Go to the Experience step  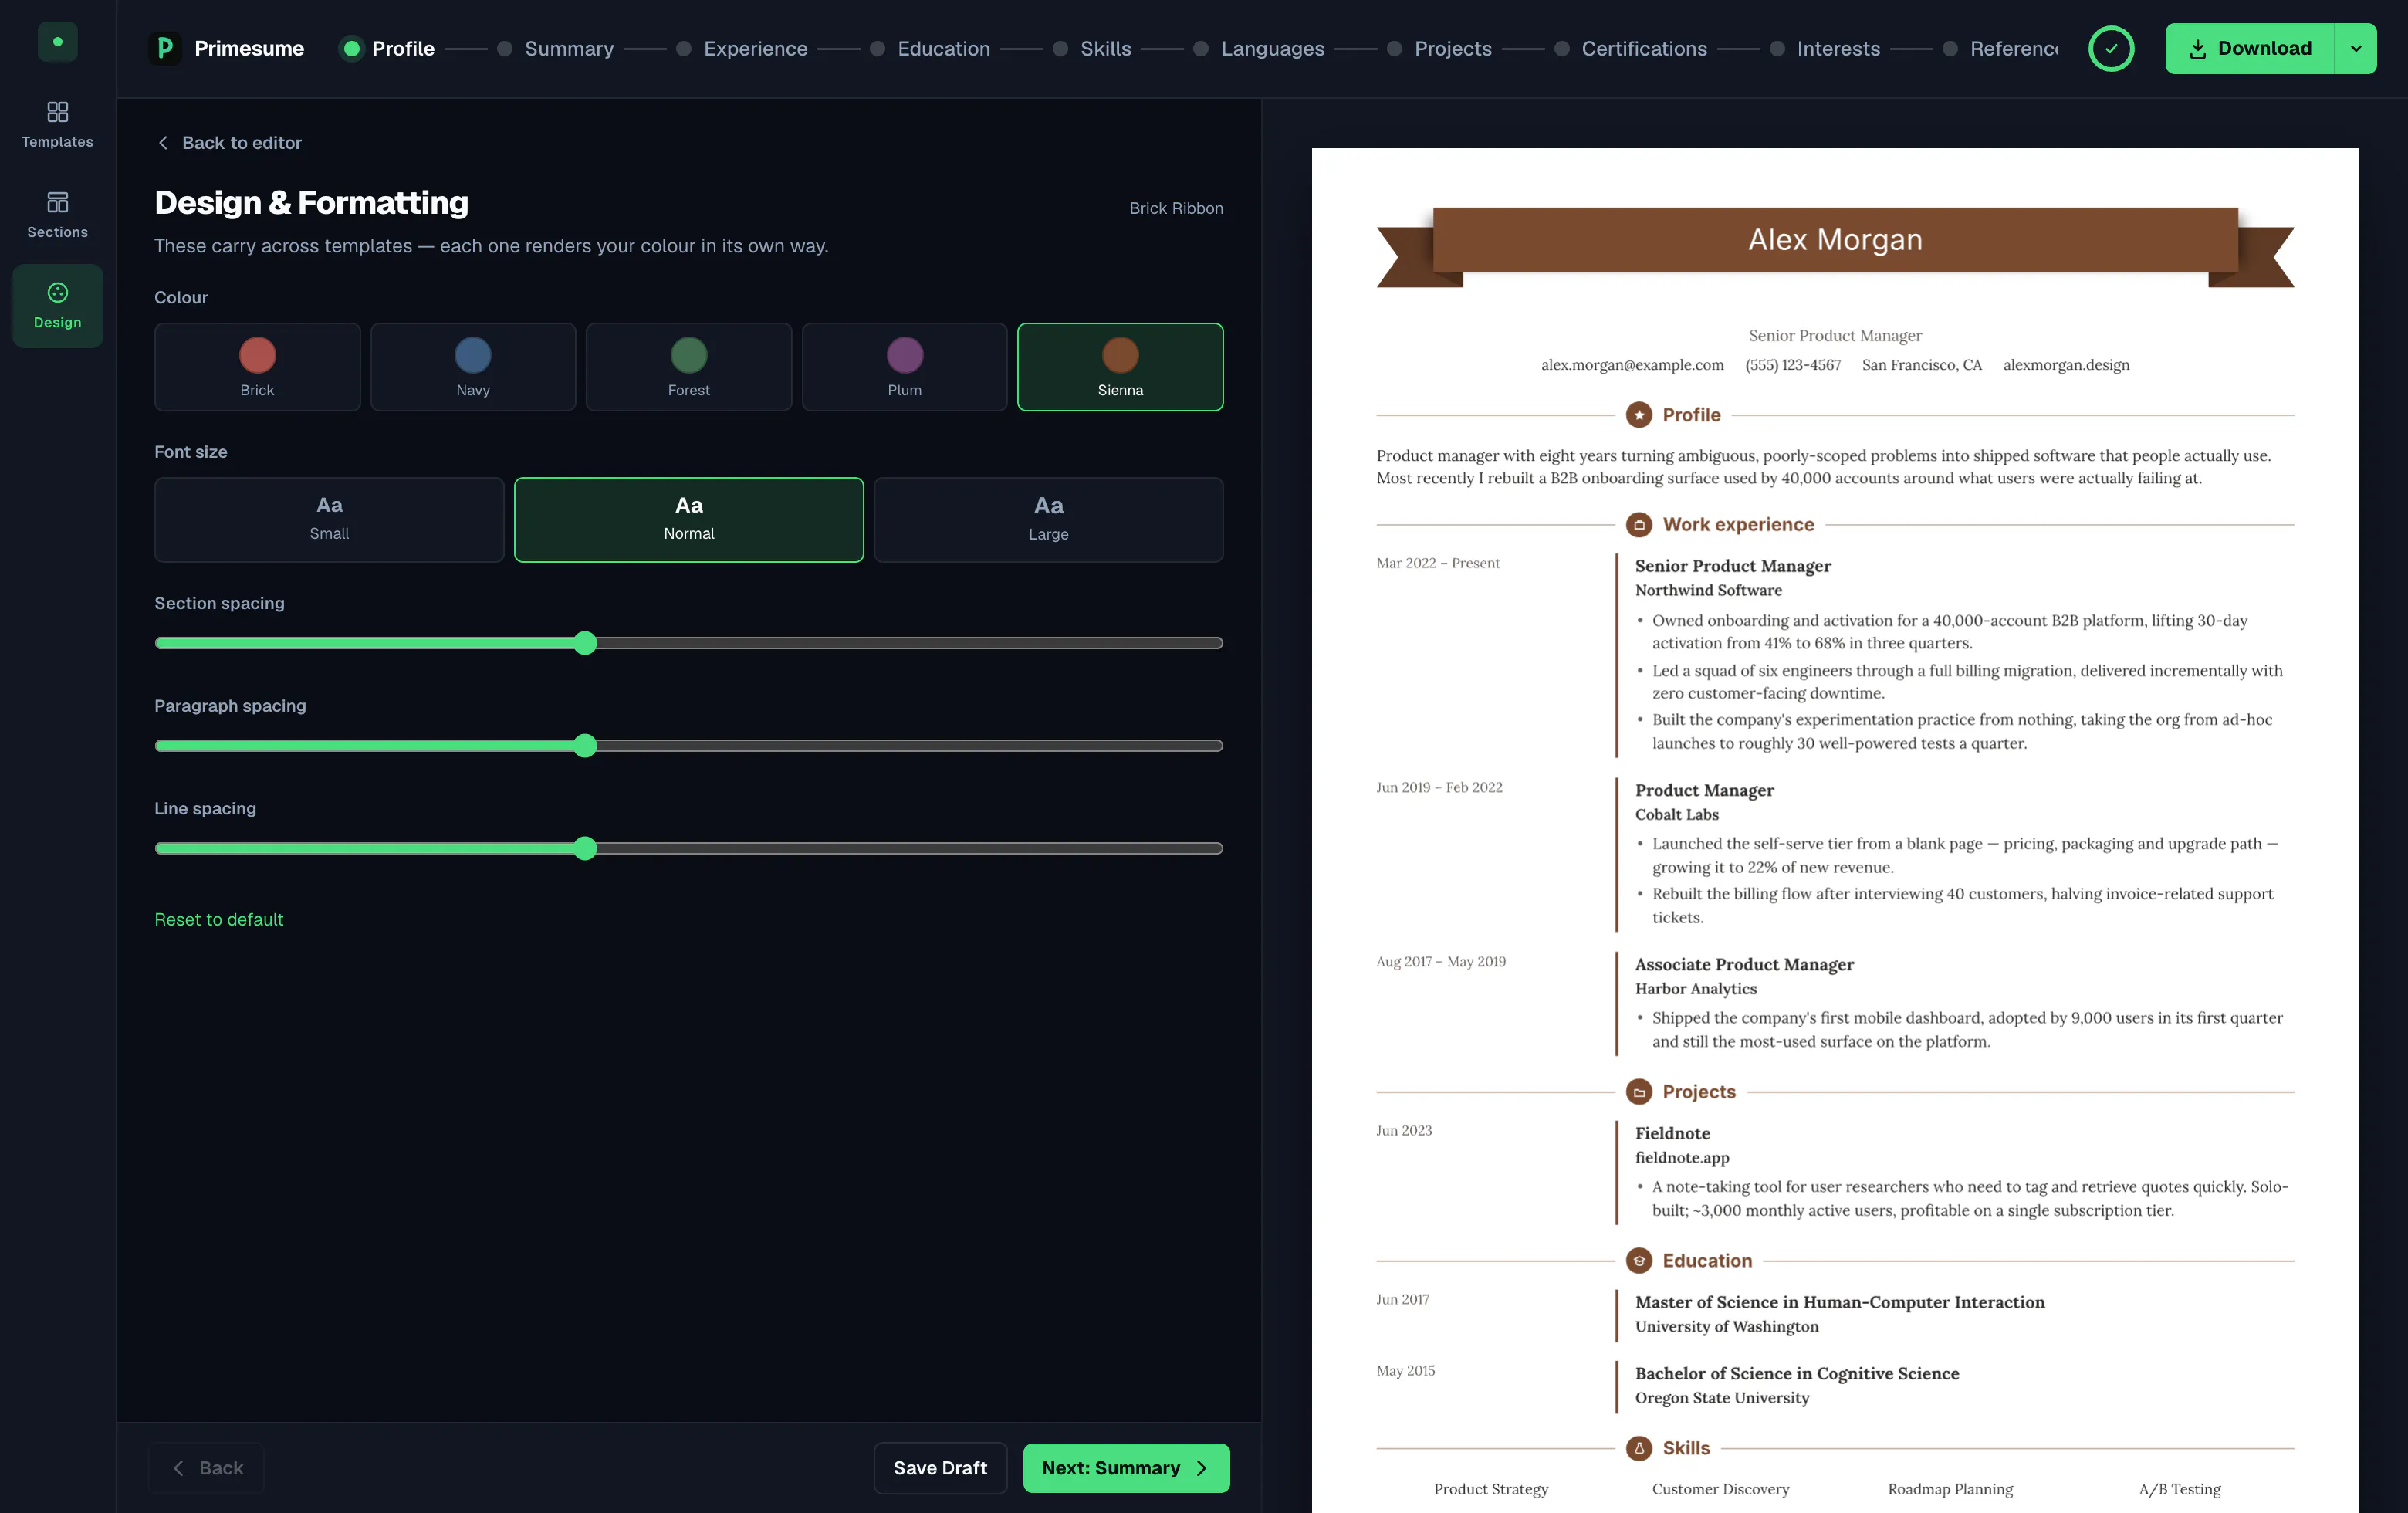pos(741,48)
